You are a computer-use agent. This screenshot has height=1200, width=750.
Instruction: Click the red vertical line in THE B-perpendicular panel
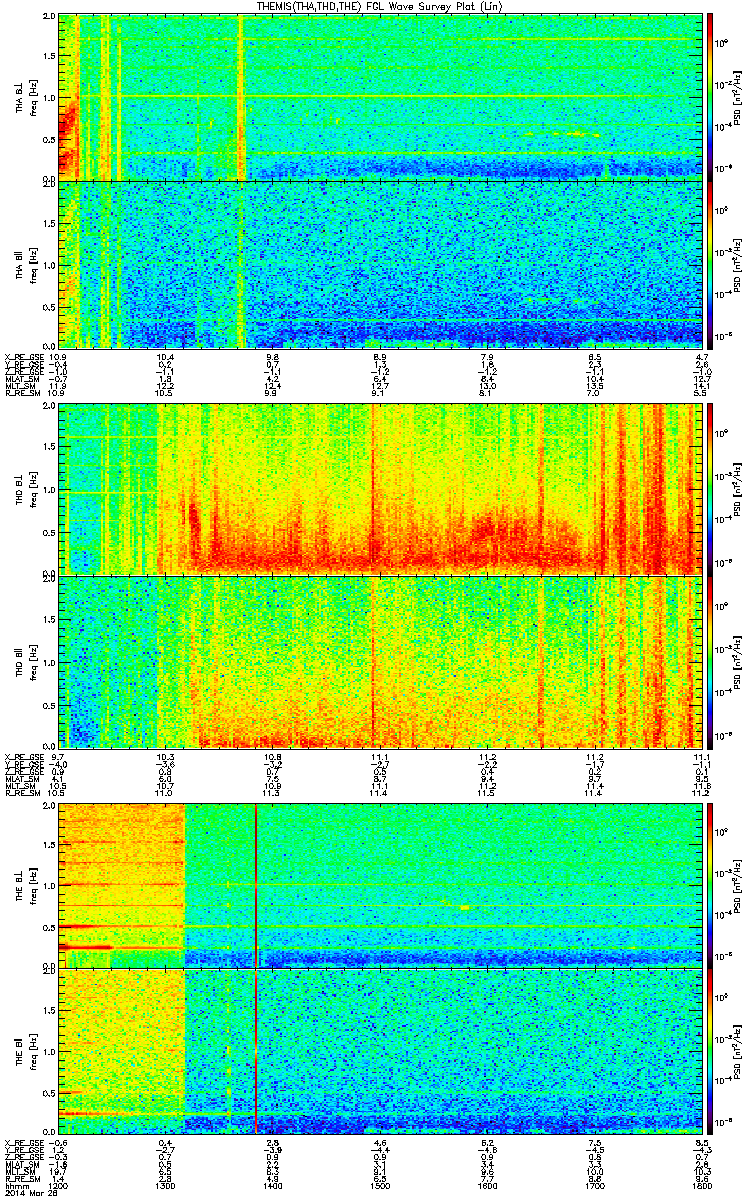click(257, 885)
